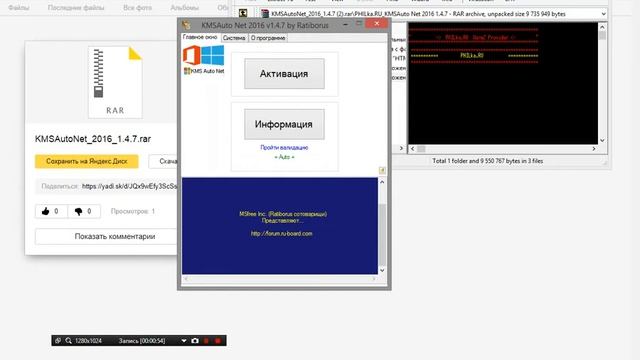Click the RAR file thumbnail
The image size is (640, 360).
(x=115, y=82)
